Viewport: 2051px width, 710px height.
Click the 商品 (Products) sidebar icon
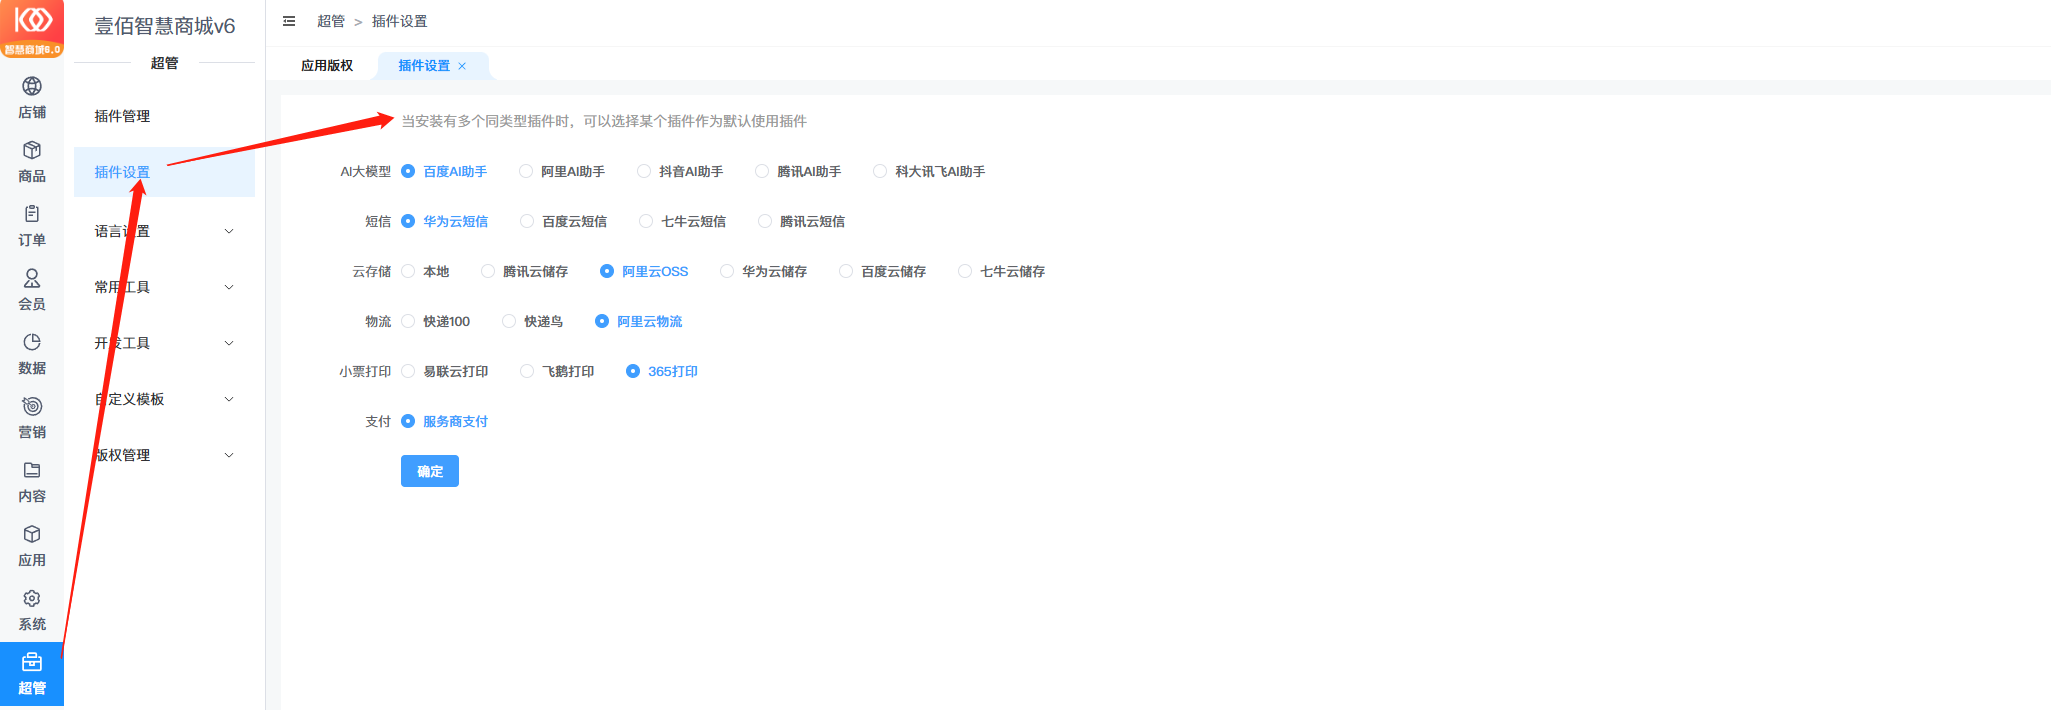point(32,162)
